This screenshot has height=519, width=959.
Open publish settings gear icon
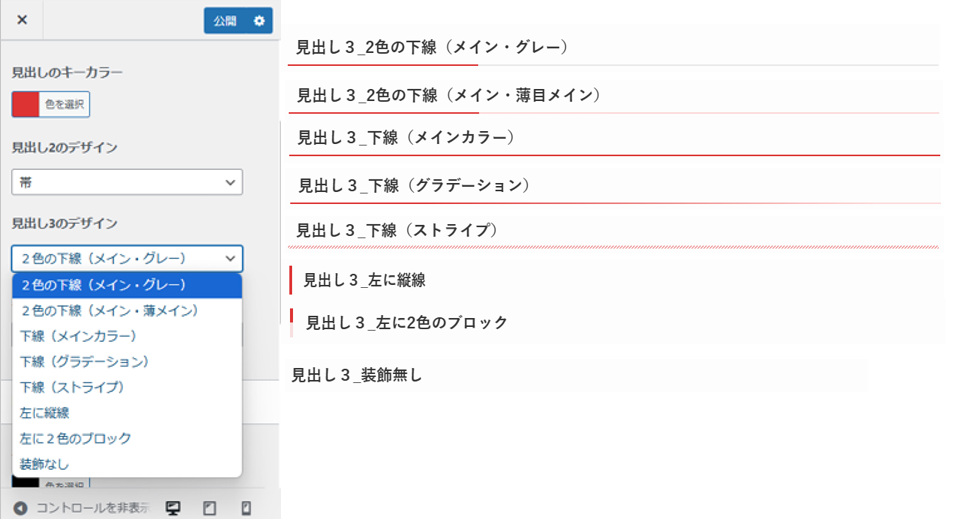tap(259, 21)
